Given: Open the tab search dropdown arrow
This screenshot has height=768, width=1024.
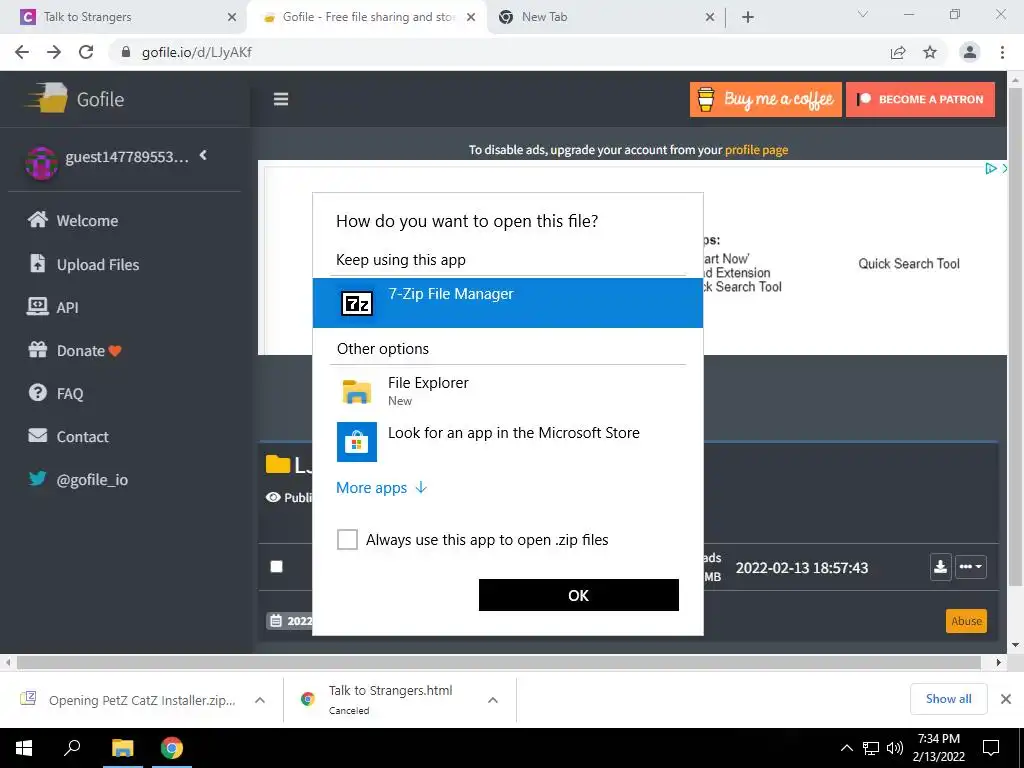Looking at the screenshot, I should click(x=863, y=14).
